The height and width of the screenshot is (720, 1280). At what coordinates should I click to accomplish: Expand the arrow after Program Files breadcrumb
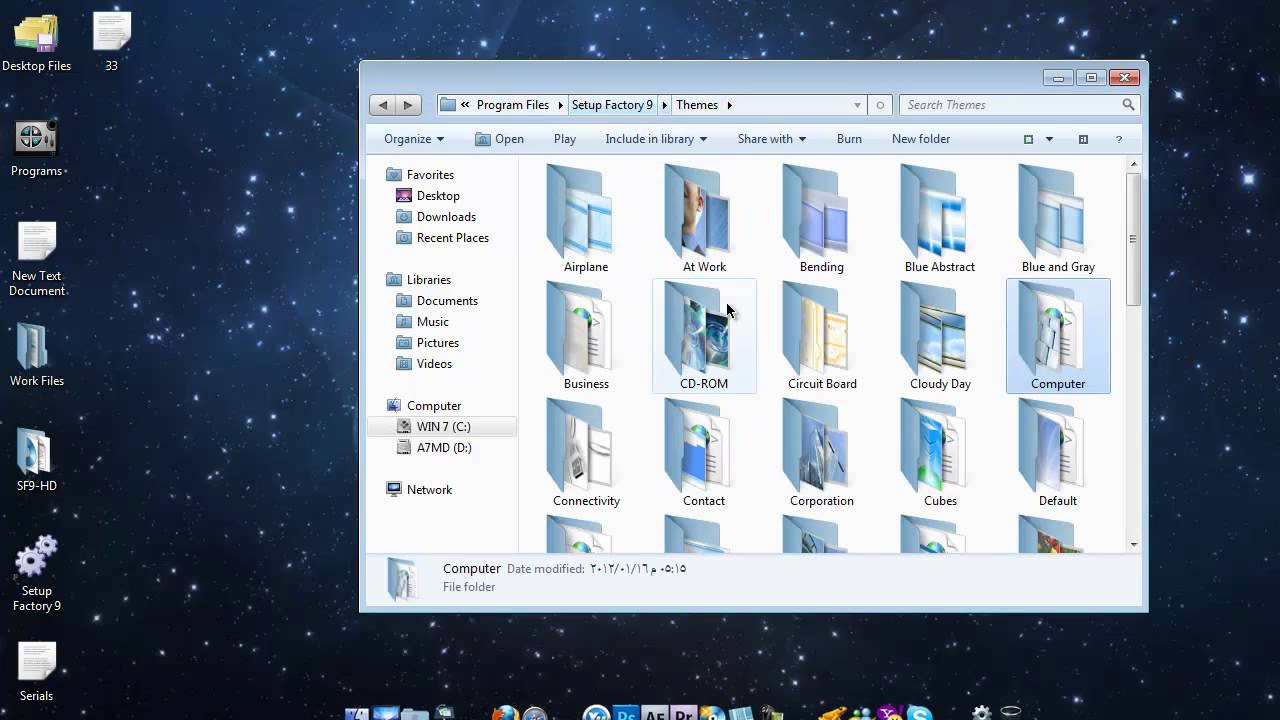tap(560, 105)
